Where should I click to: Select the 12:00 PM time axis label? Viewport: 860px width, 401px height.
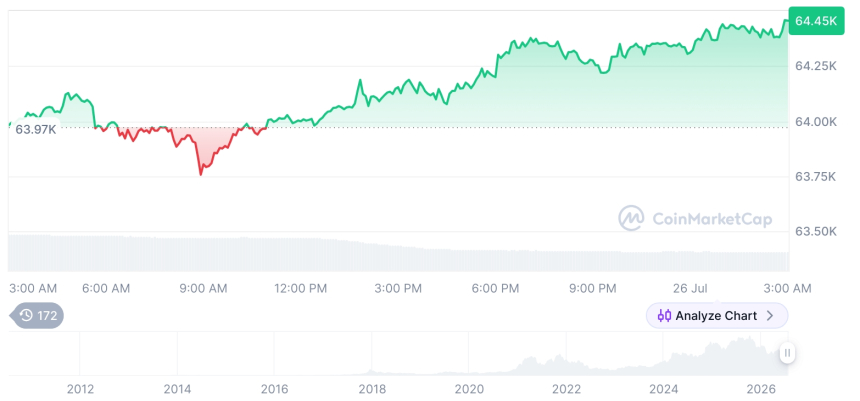(301, 288)
